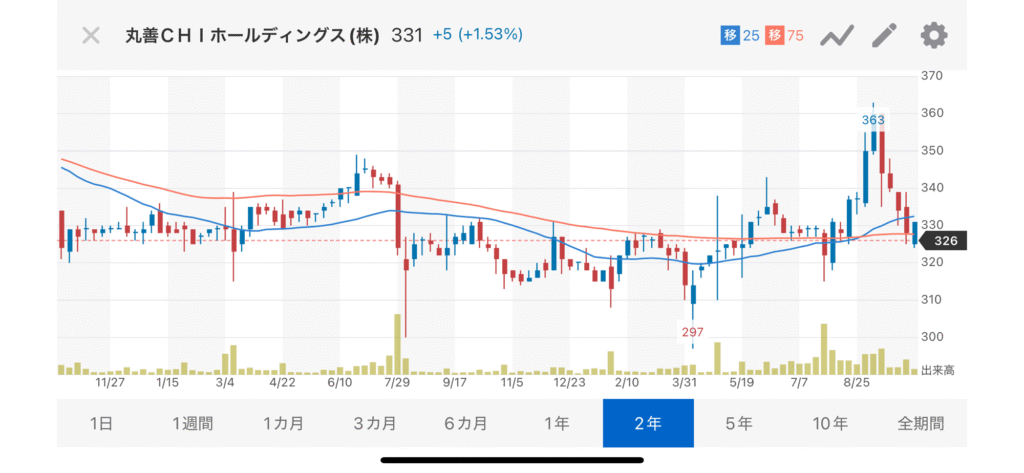Image resolution: width=1024 pixels, height=473 pixels.
Task: Tap the 297 low price marker
Action: [693, 331]
